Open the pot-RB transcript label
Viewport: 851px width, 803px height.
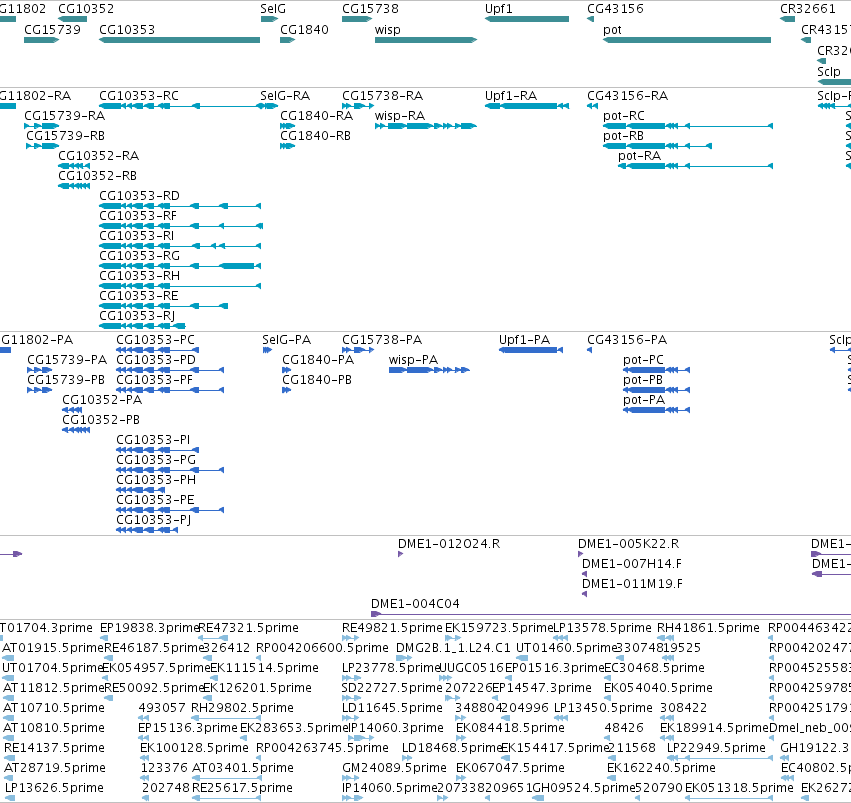623,136
